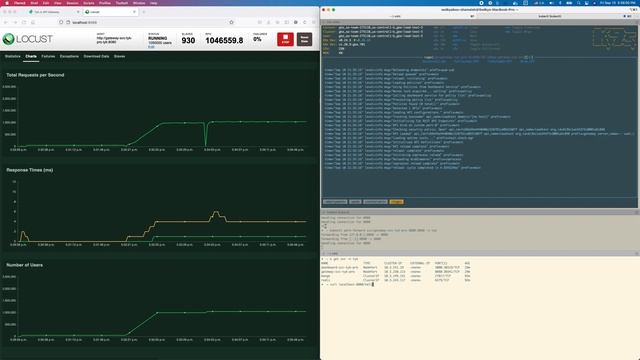Click the slaves count 930

point(188,40)
